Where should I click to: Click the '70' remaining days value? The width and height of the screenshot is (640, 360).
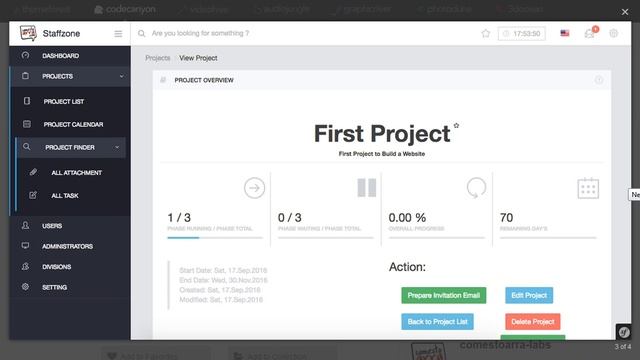[x=506, y=218]
